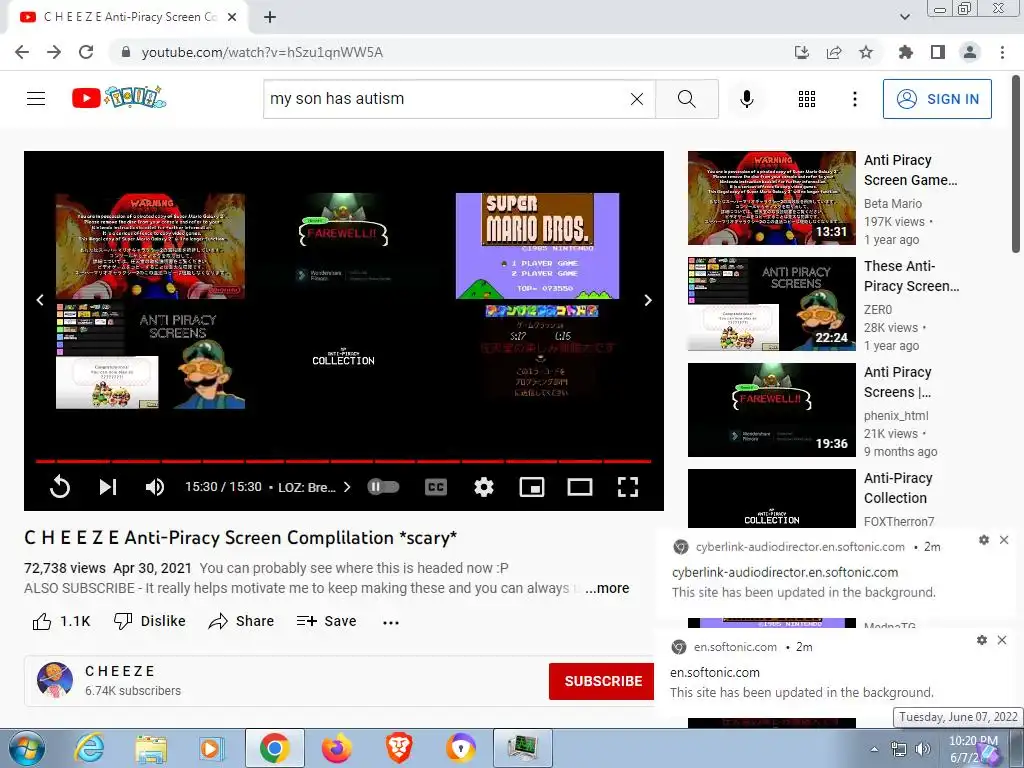Toggle the Chrome side panel
The height and width of the screenshot is (768, 1024).
[938, 52]
